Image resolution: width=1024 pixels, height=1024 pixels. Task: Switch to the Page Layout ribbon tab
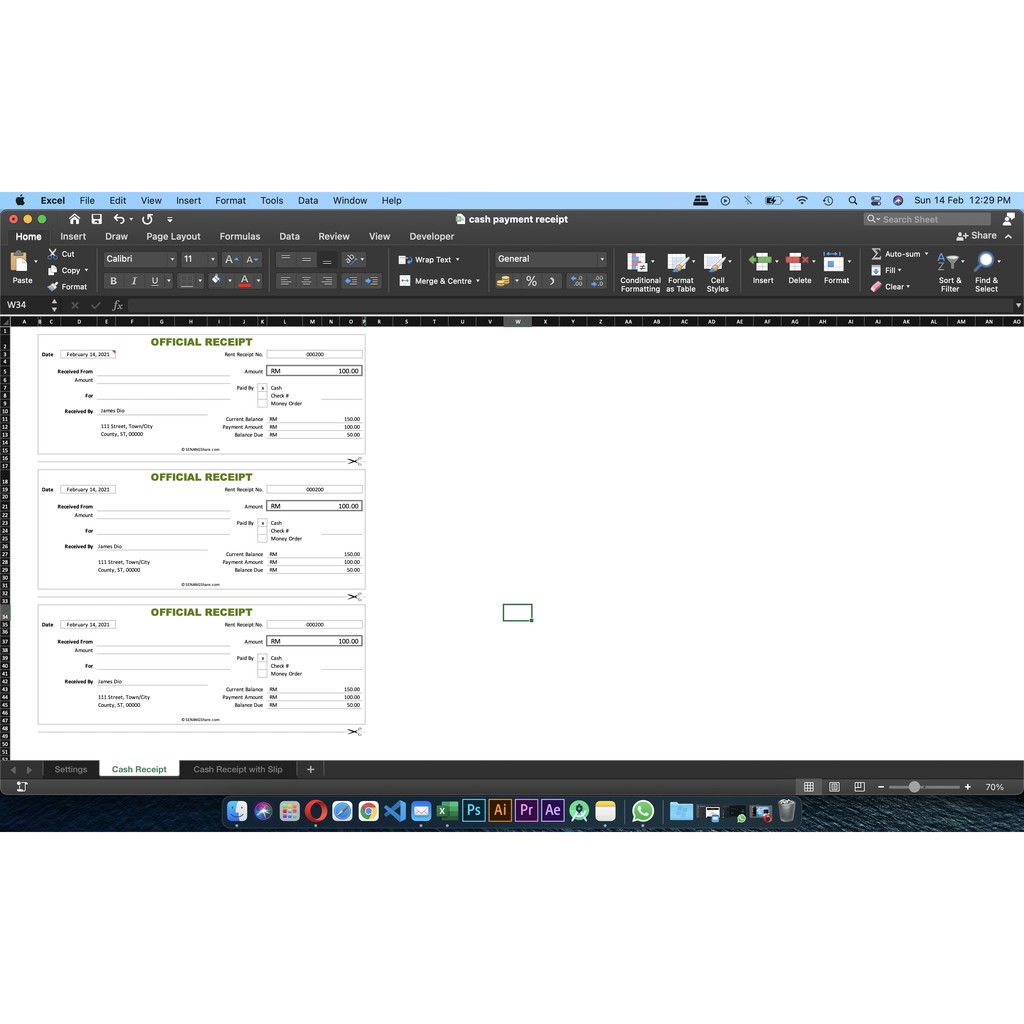(173, 237)
